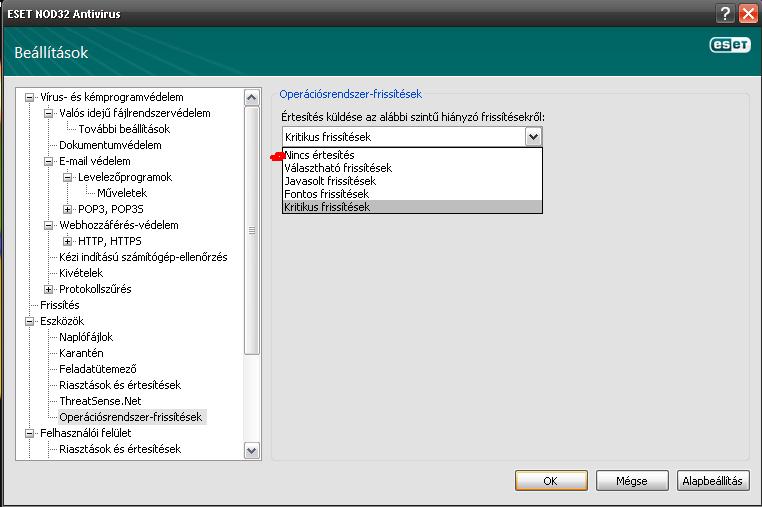The width and height of the screenshot is (762, 507).
Task: Select Valós idejű fájlrendszervédelem tree item
Action: [135, 113]
